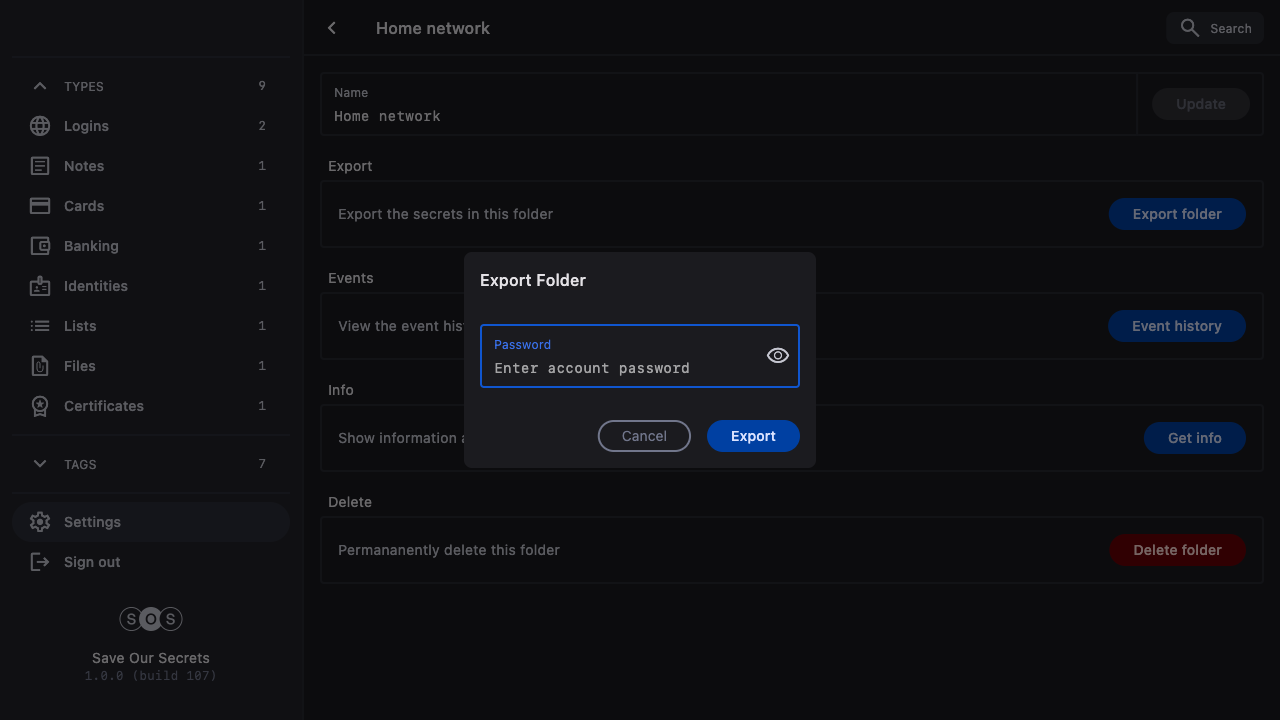Screen dimensions: 1280x720
Task: Open Settings in the sidebar
Action: click(92, 522)
